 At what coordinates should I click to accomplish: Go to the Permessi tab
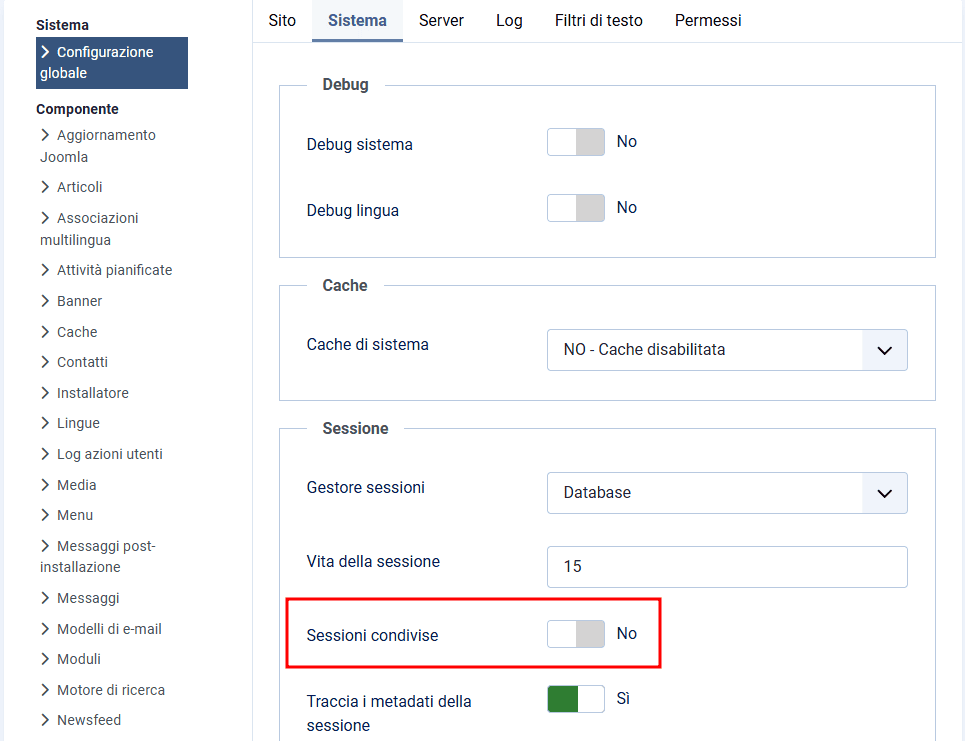[708, 20]
